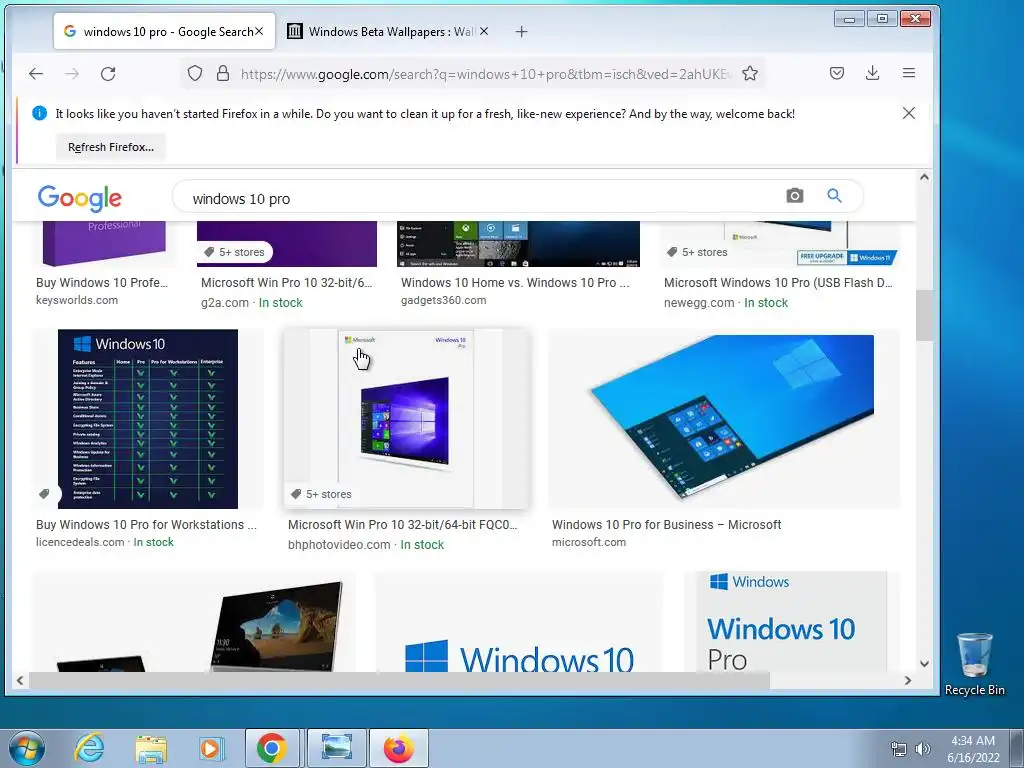Go back to the previous page
This screenshot has width=1024, height=768.
click(x=36, y=74)
